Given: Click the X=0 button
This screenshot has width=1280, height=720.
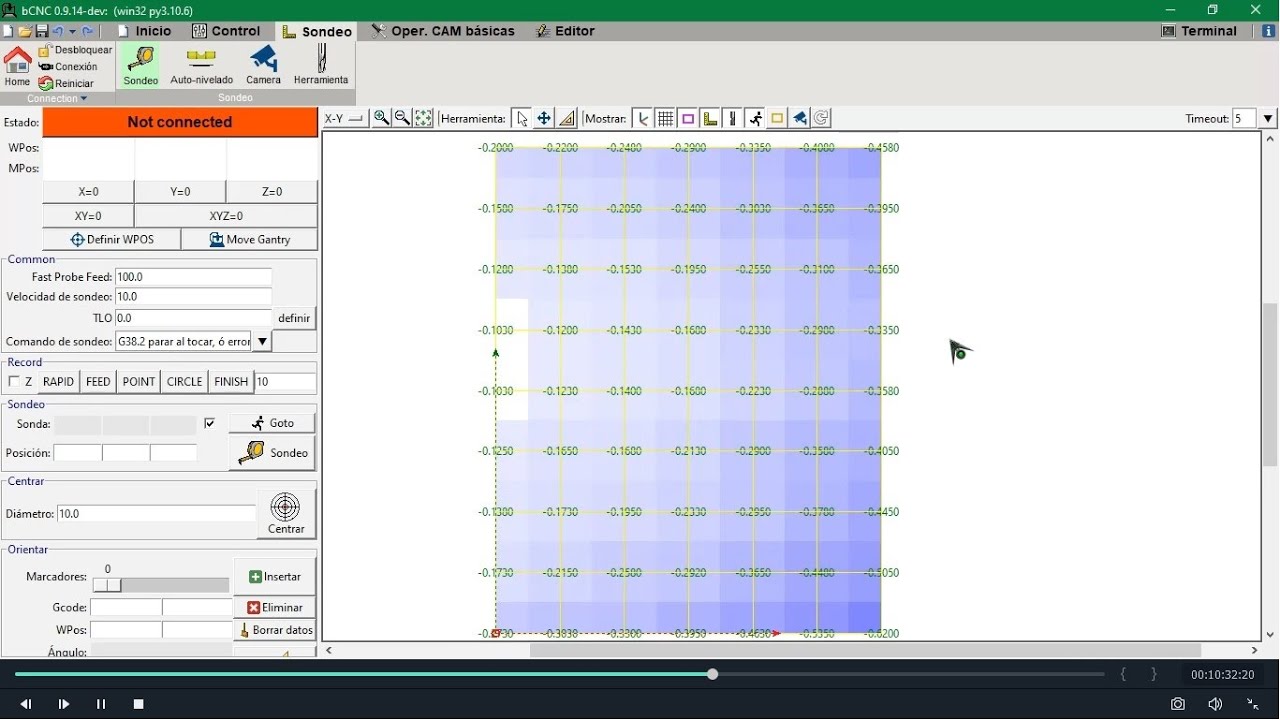Looking at the screenshot, I should pos(88,191).
